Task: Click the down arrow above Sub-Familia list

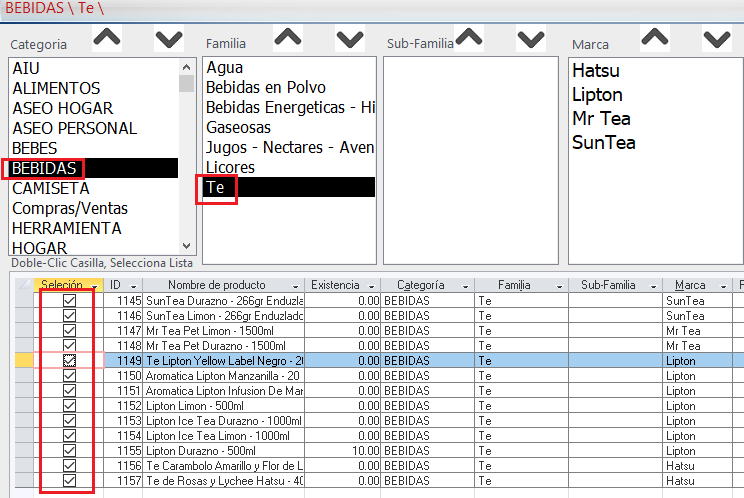Action: pos(530,39)
